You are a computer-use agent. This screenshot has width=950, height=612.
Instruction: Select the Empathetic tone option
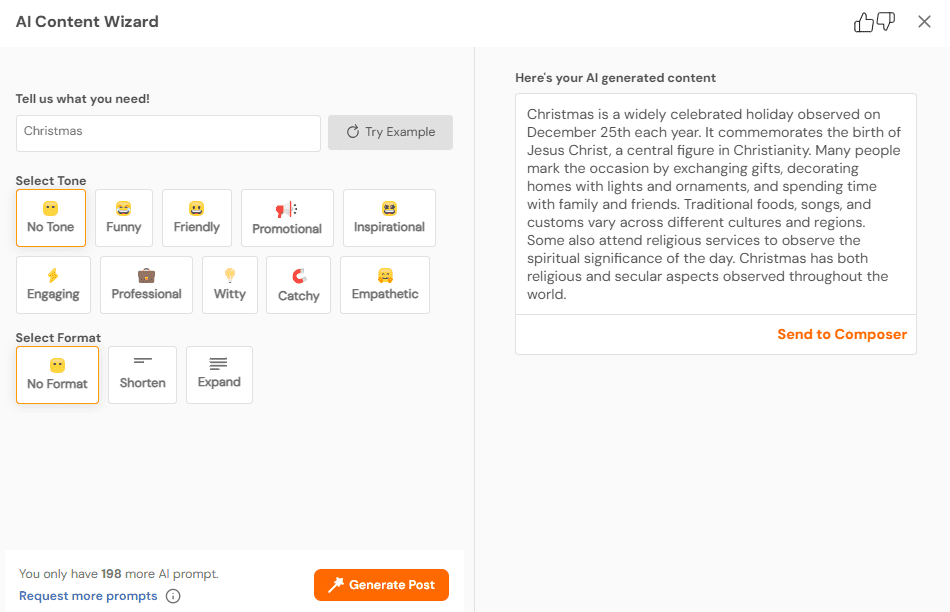point(384,284)
